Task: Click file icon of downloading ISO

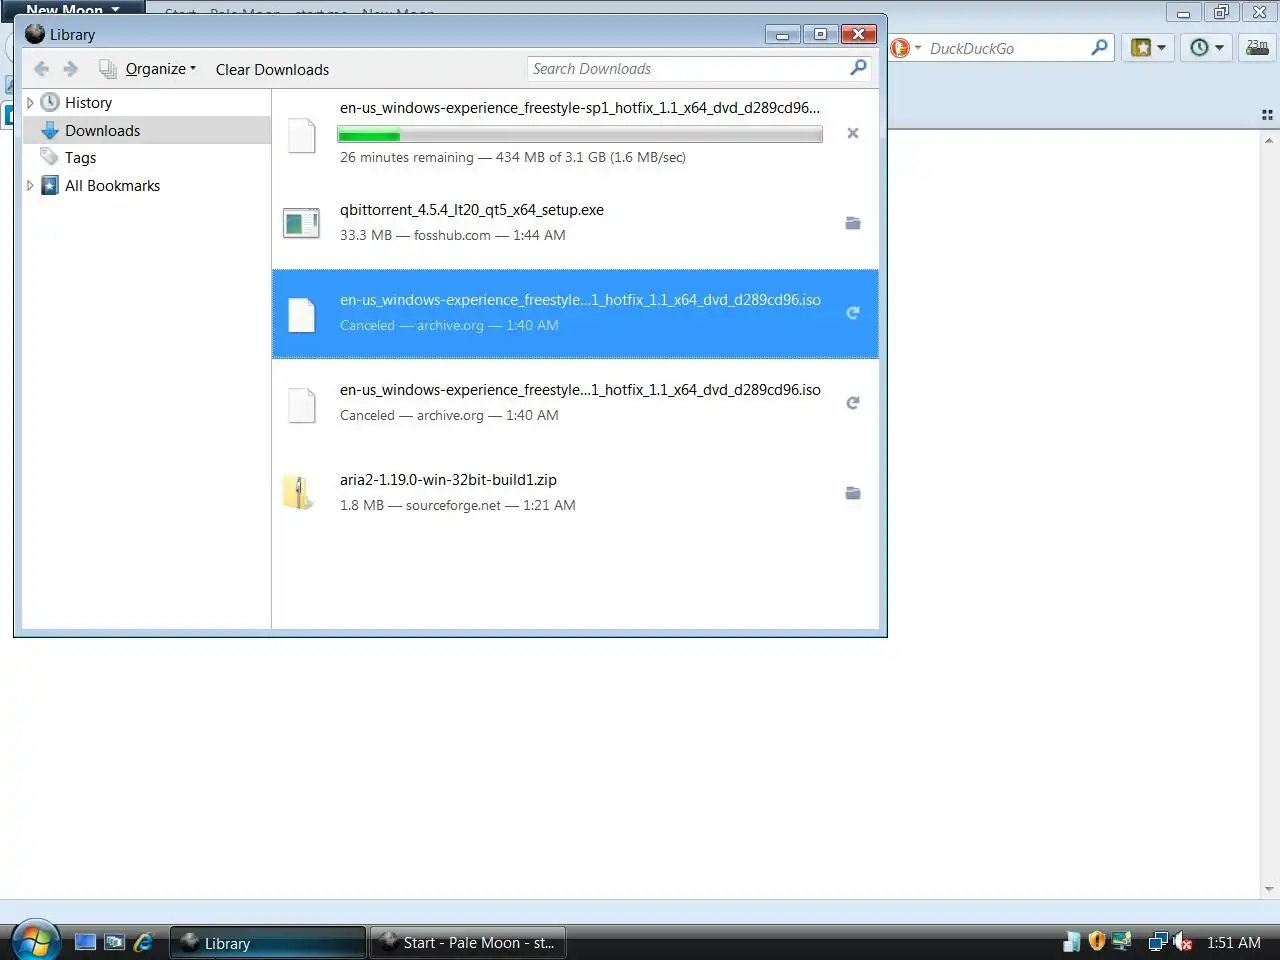Action: [301, 135]
